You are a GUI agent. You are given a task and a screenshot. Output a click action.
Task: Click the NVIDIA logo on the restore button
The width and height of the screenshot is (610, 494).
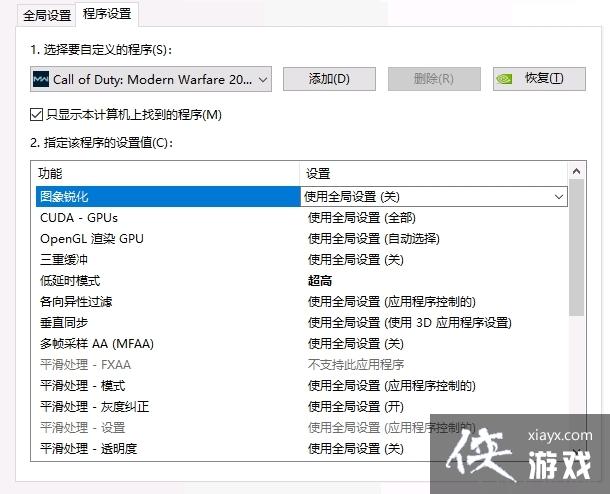[504, 79]
